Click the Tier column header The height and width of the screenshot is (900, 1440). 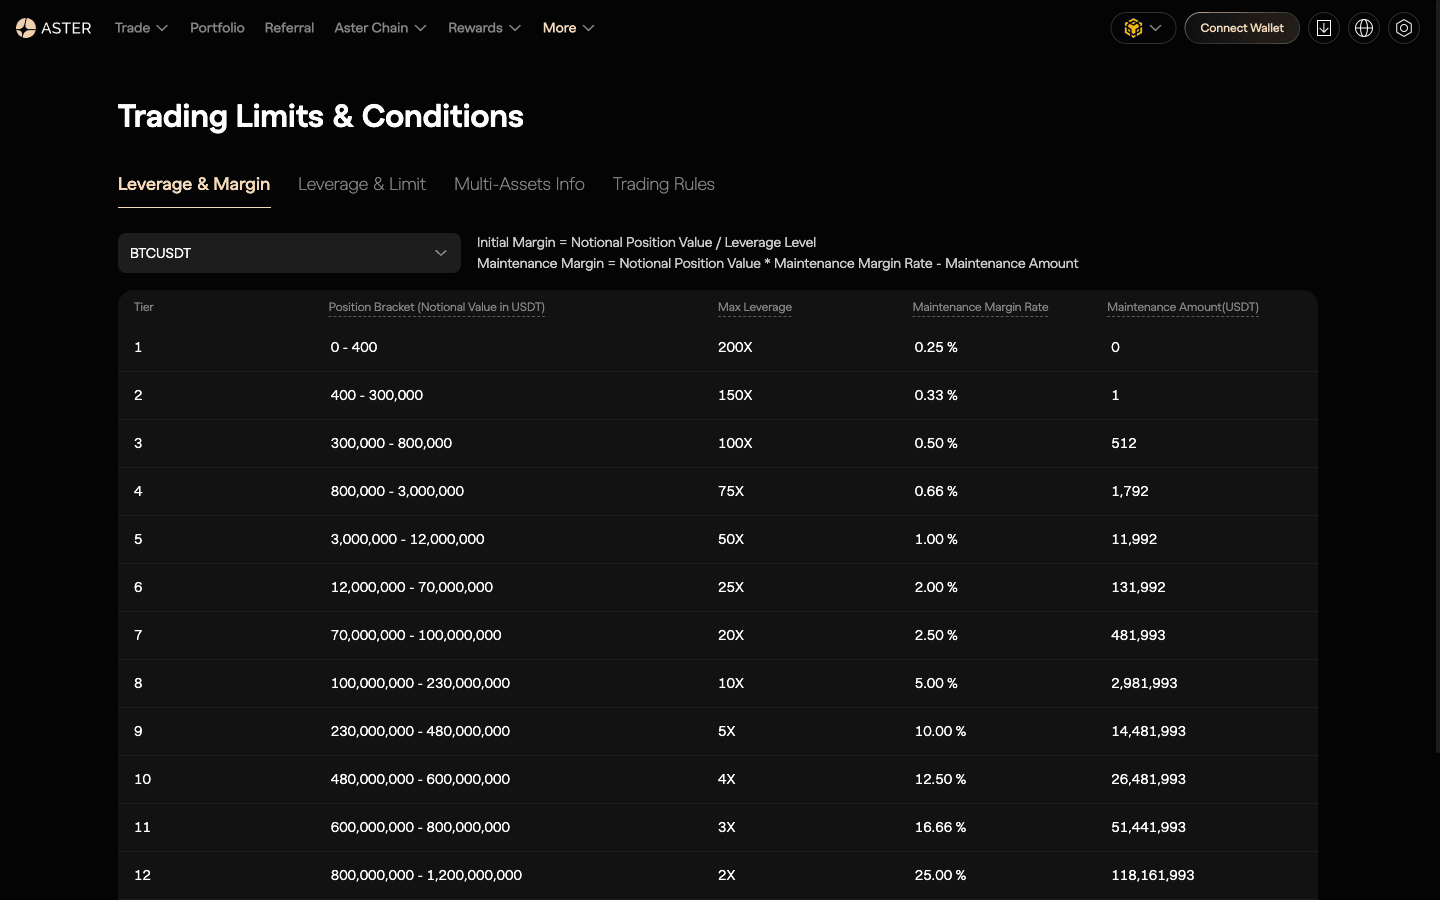[x=144, y=307]
